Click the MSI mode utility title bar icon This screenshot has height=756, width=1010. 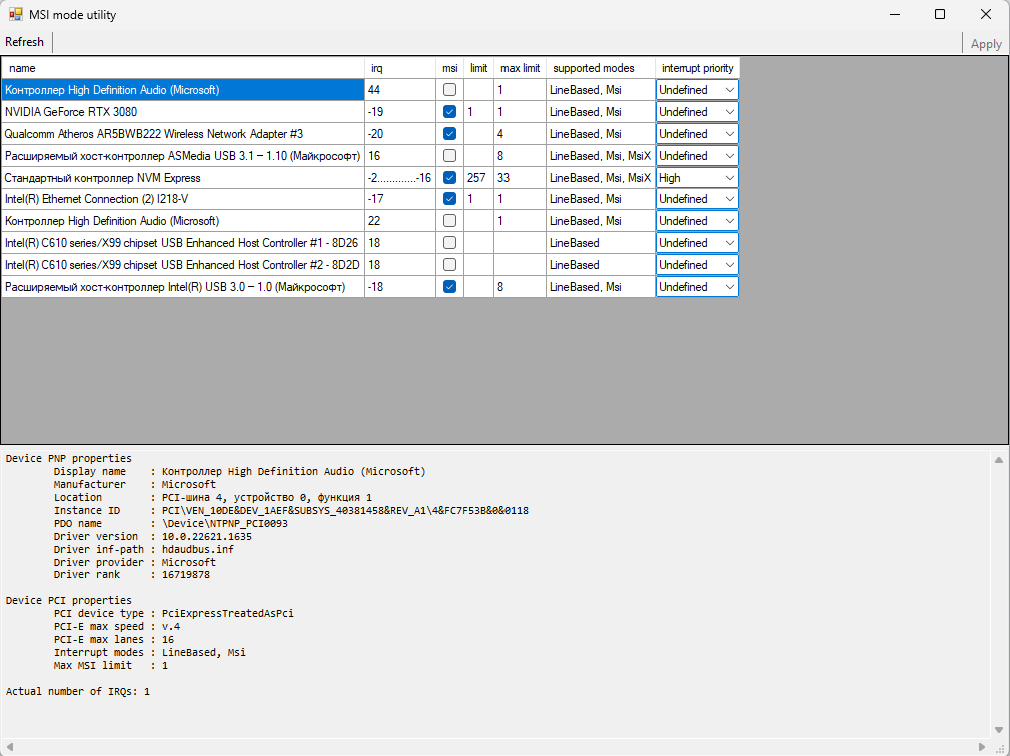15,14
